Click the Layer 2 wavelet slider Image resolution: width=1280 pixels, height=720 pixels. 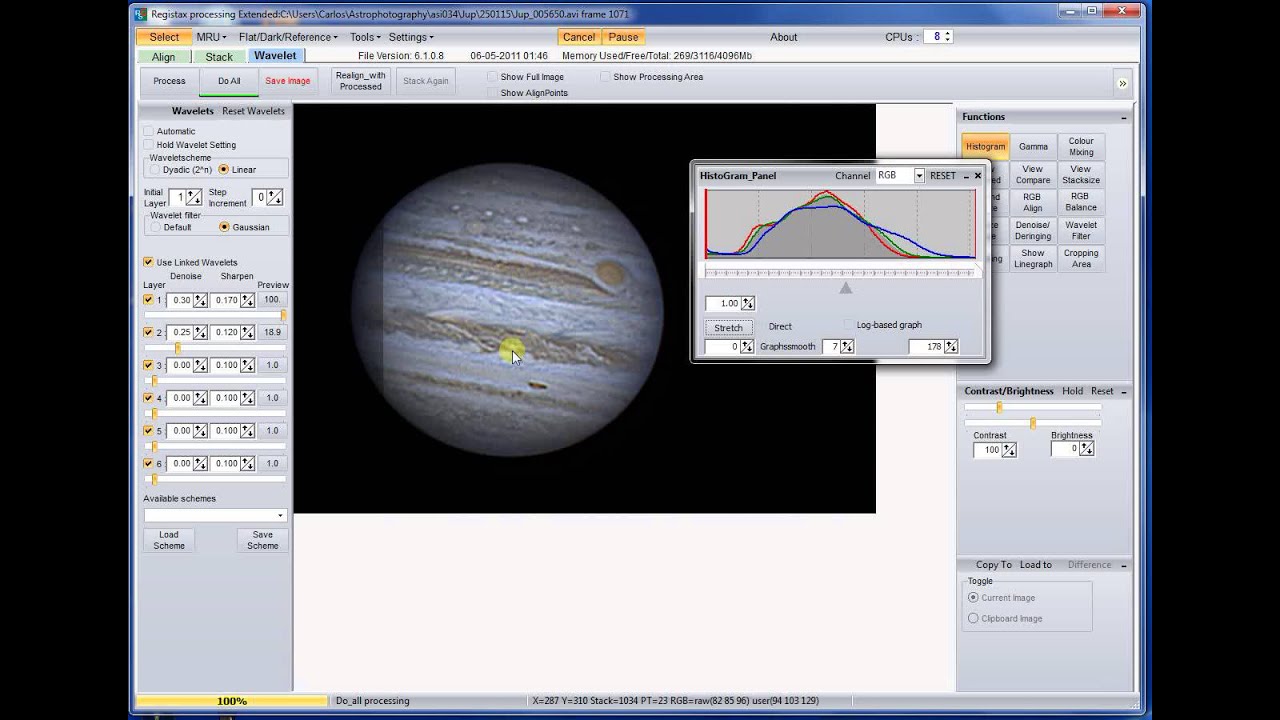point(215,348)
